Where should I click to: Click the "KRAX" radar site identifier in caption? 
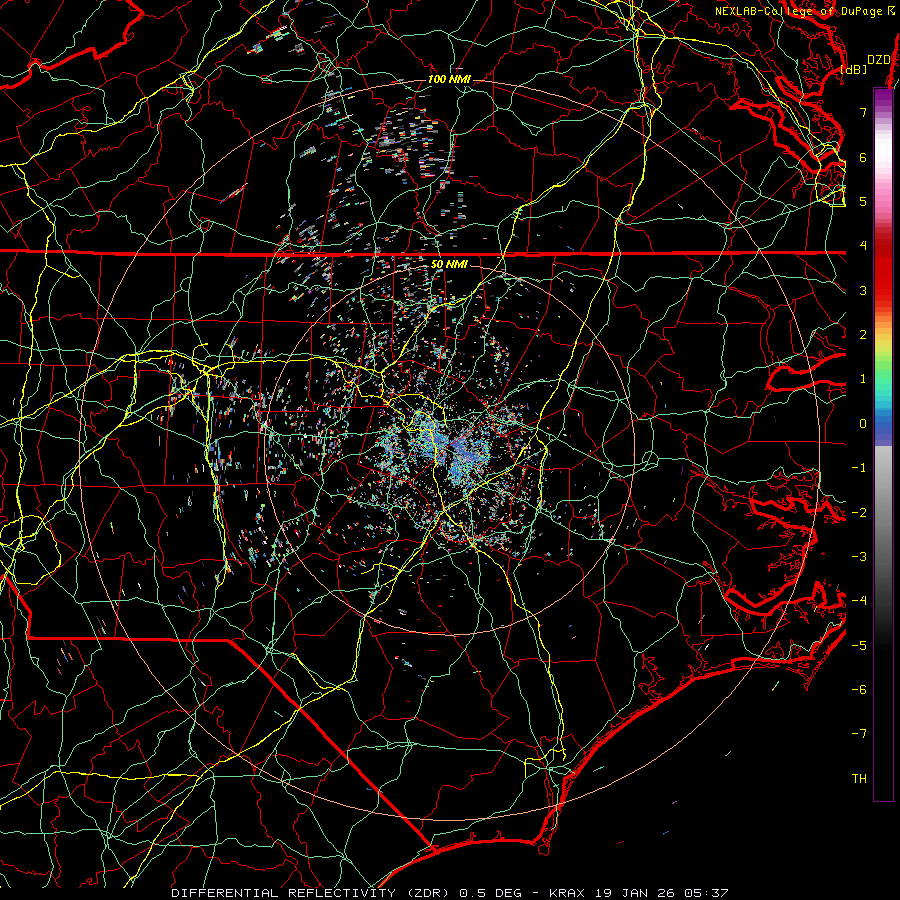(x=569, y=893)
